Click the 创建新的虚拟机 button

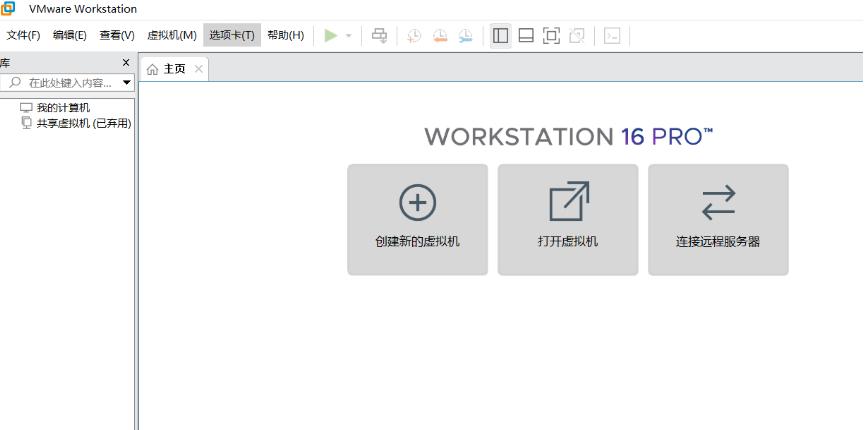[x=417, y=219]
